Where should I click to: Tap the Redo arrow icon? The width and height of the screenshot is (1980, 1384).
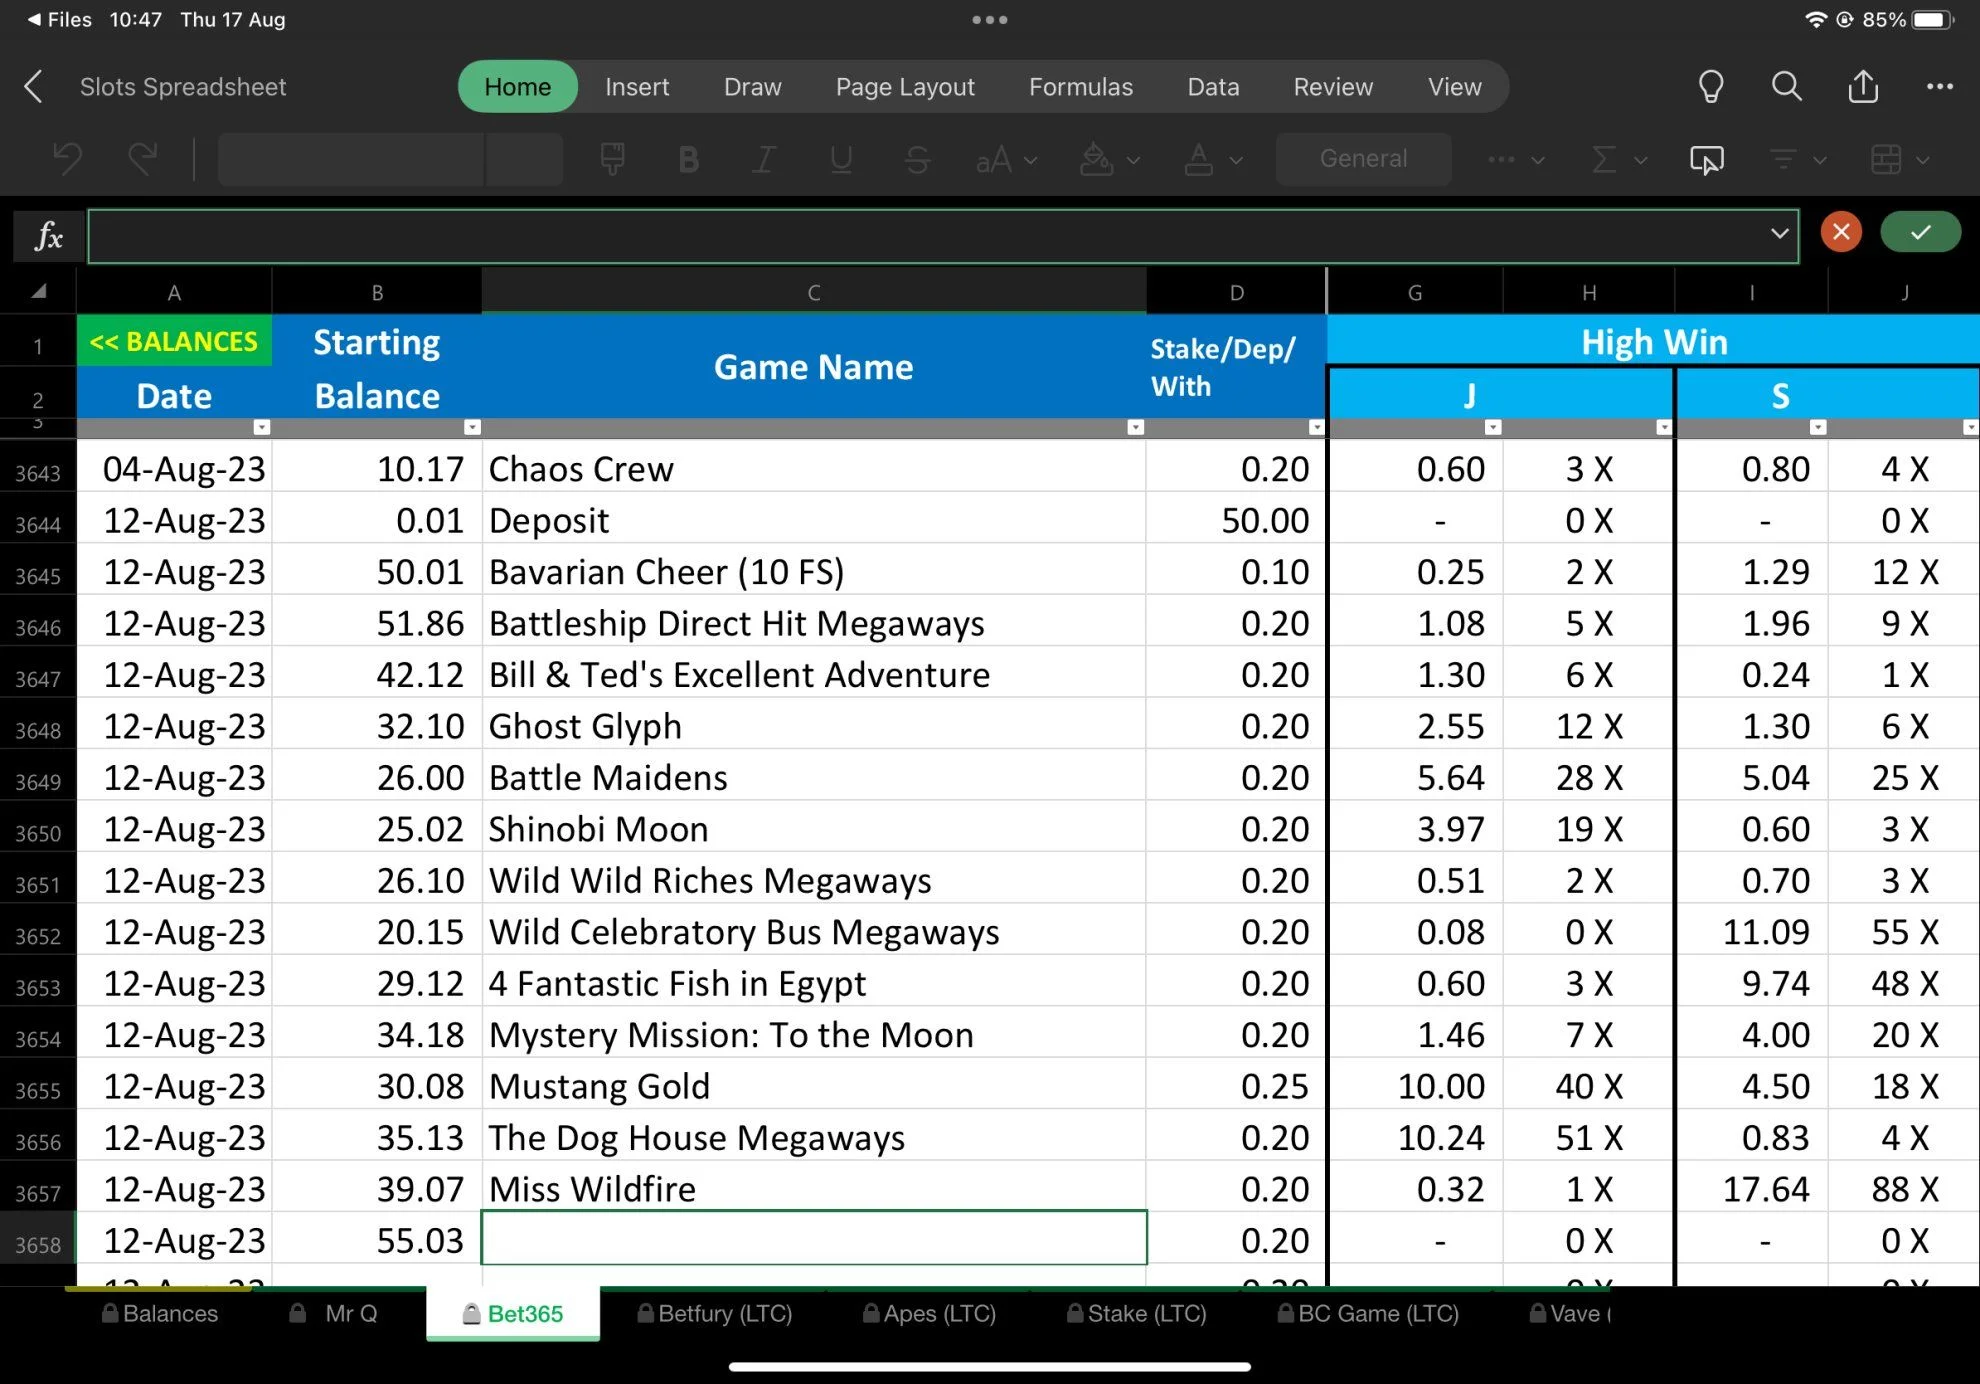[143, 159]
